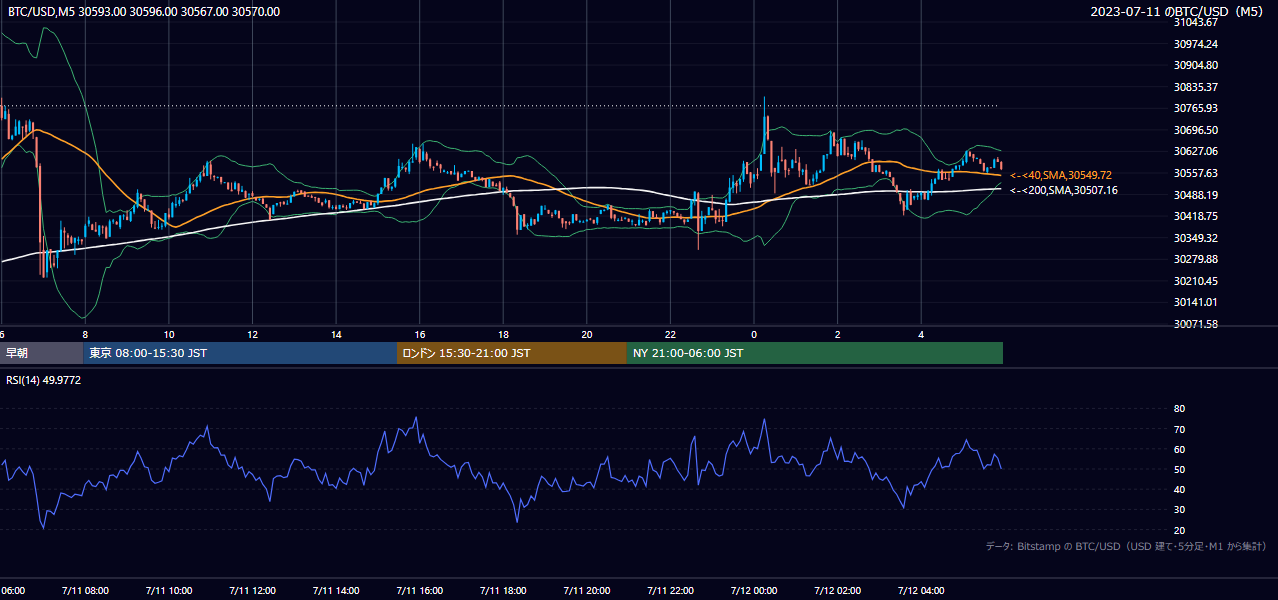1278x600 pixels.
Task: Click the 7/12 04:00 date label
Action: [921, 591]
